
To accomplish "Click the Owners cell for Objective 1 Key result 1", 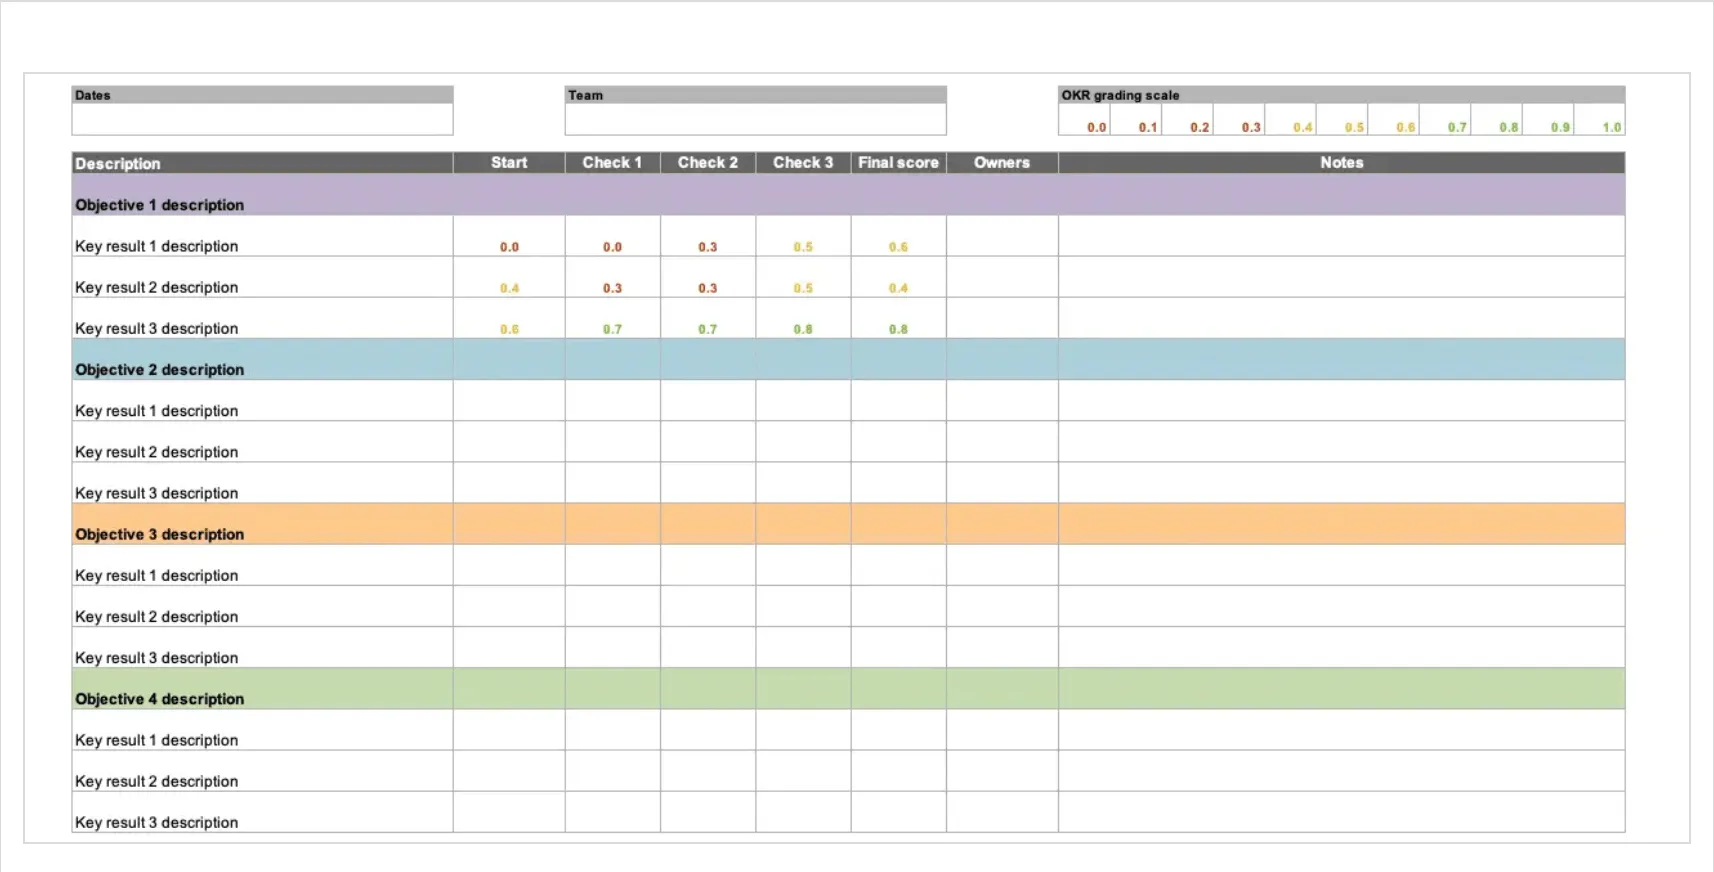I will 1002,236.
